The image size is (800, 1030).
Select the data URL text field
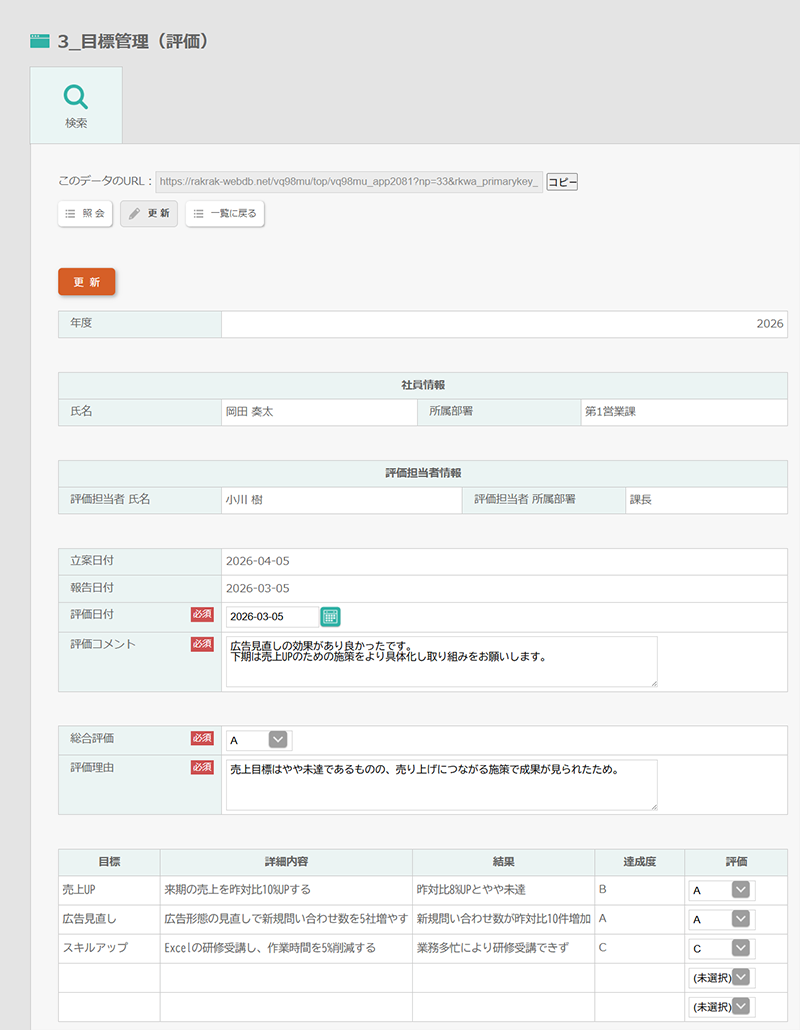click(348, 182)
